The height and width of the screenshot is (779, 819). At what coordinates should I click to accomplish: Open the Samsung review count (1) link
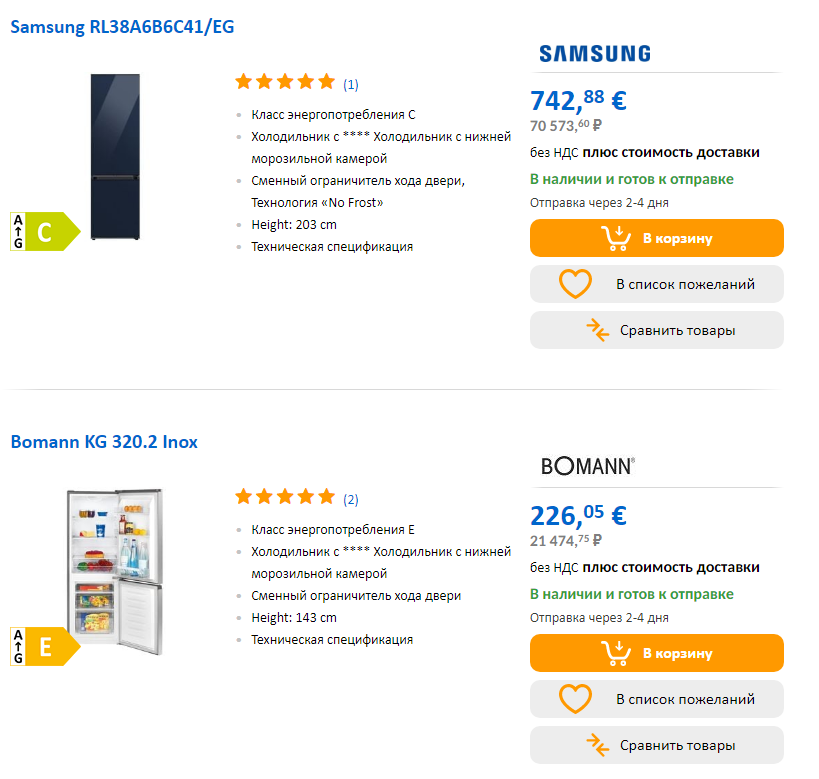pyautogui.click(x=350, y=84)
